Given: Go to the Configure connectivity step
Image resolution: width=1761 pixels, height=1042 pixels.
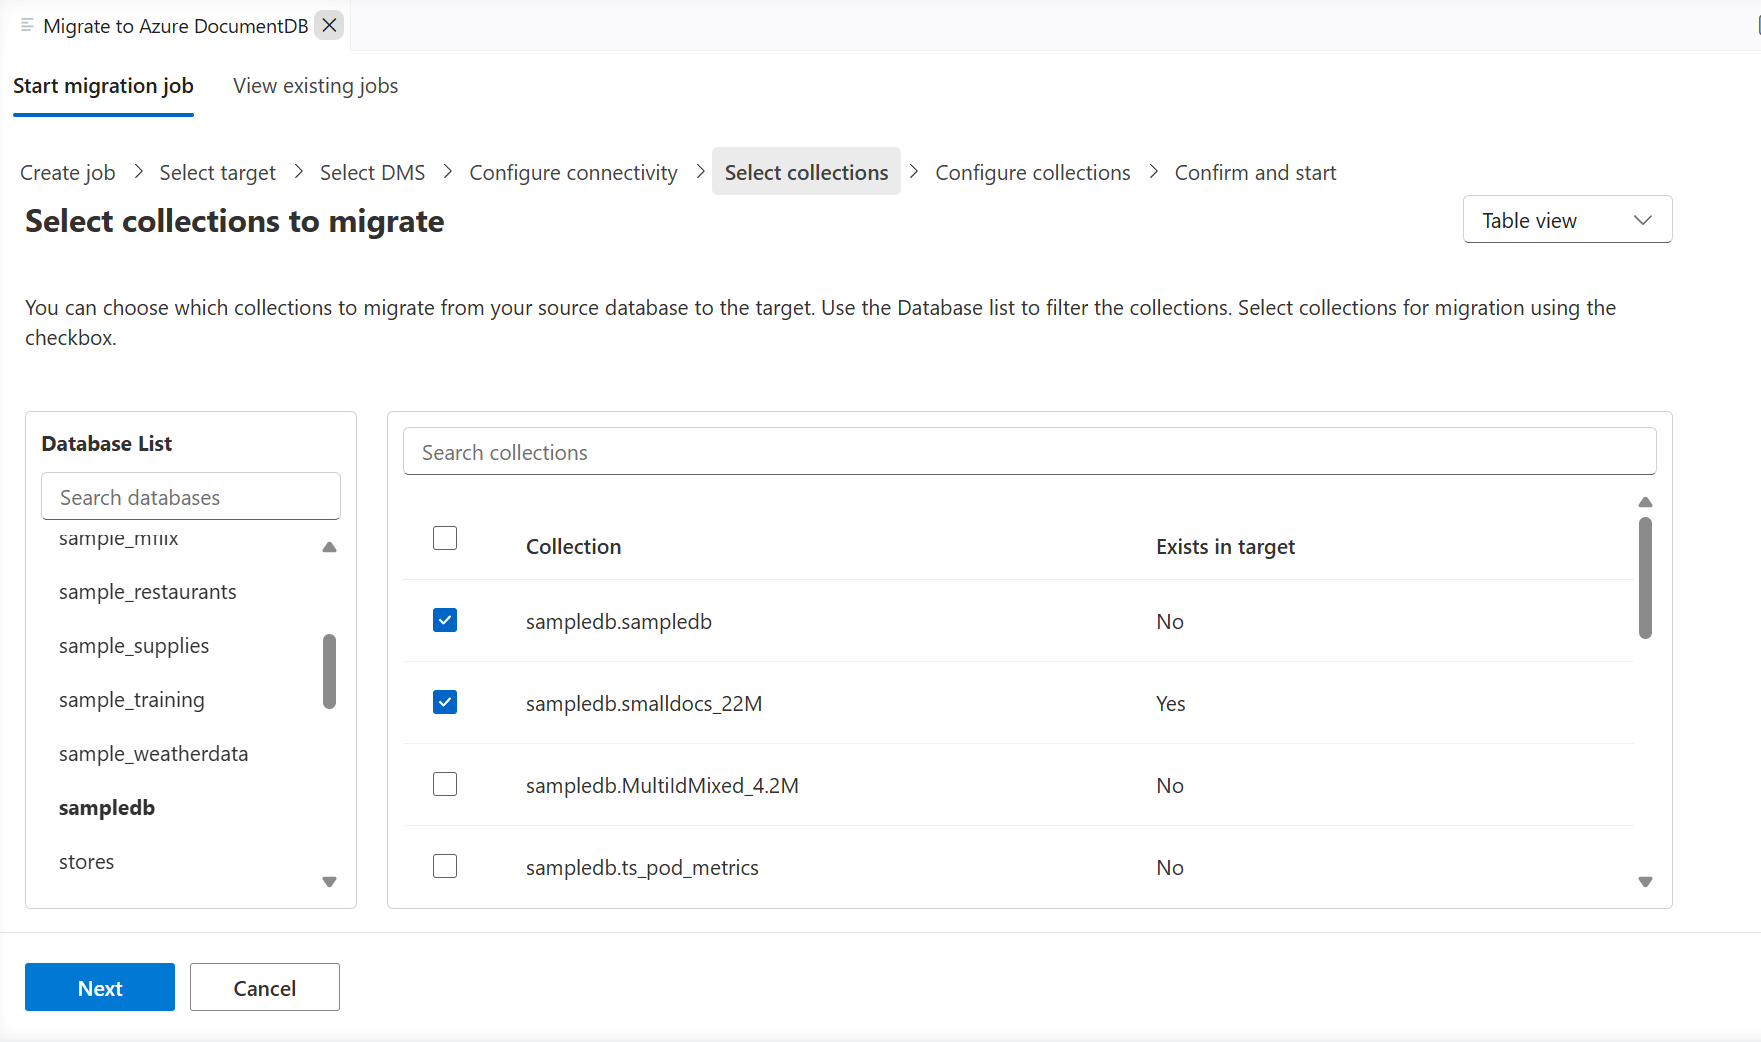Looking at the screenshot, I should (573, 173).
